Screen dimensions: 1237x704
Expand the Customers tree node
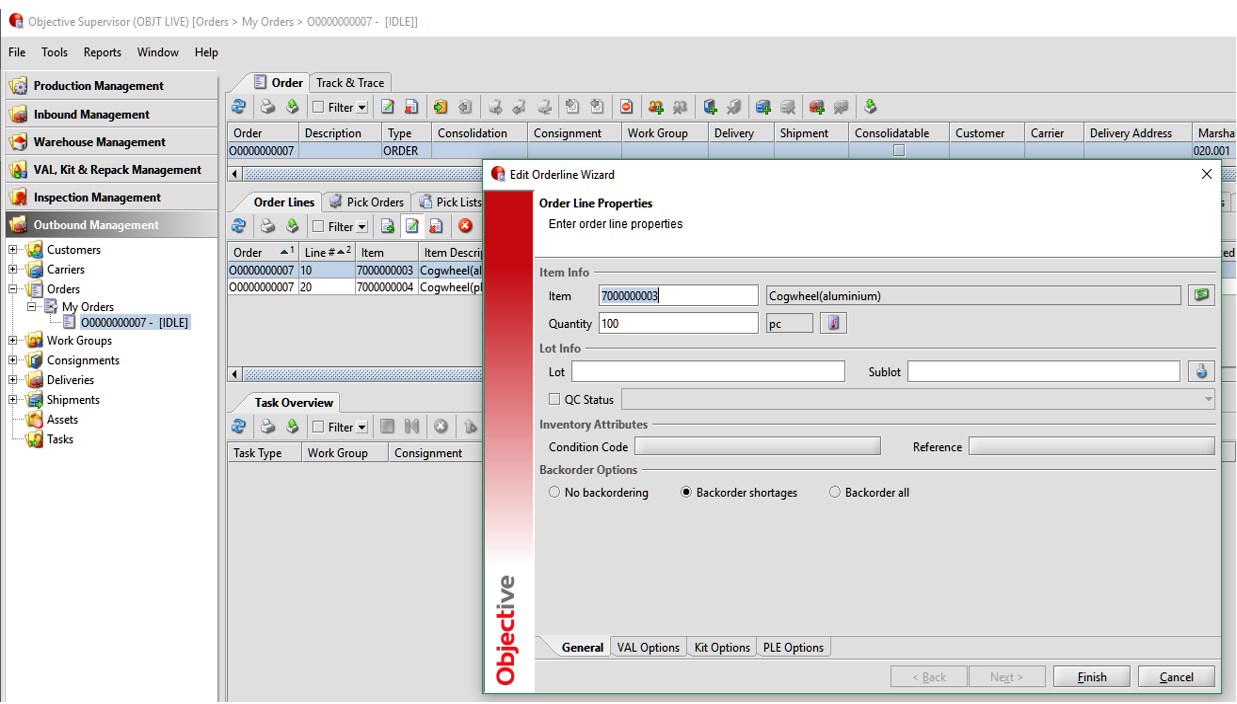[x=13, y=250]
